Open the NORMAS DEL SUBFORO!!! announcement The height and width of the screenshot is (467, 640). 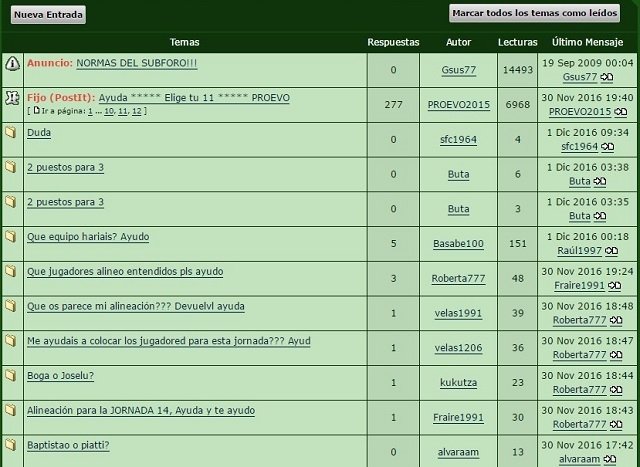(x=137, y=63)
